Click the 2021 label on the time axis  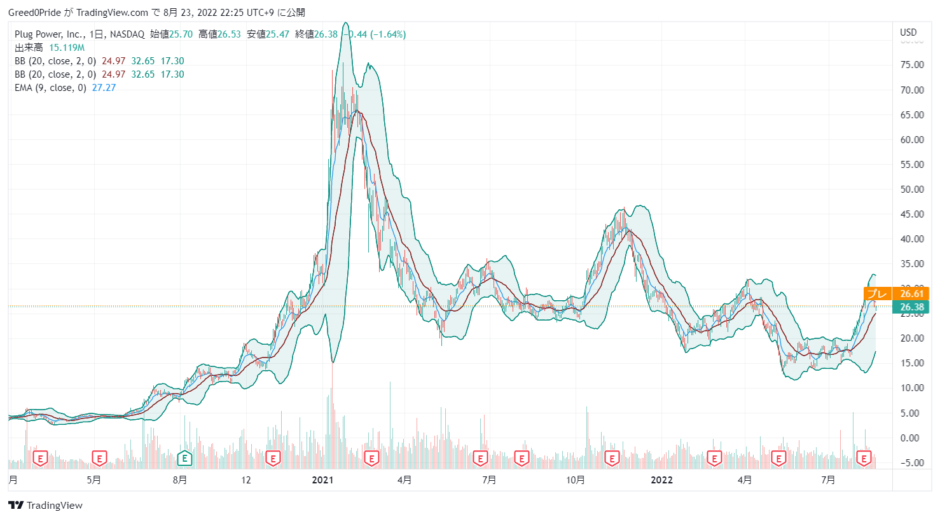322,481
